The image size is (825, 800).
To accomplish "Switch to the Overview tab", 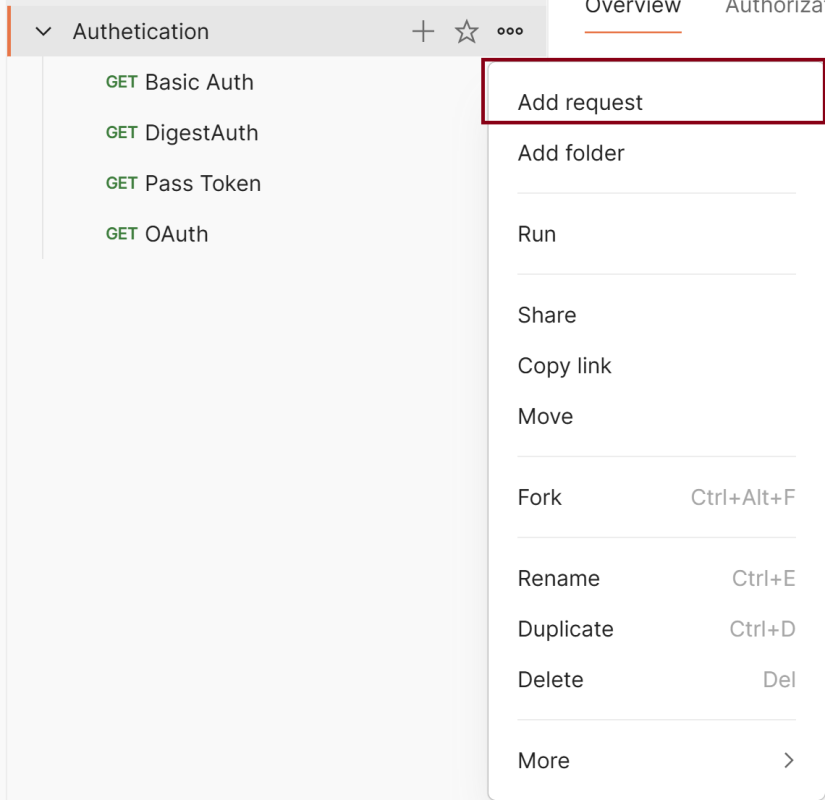I will (632, 8).
